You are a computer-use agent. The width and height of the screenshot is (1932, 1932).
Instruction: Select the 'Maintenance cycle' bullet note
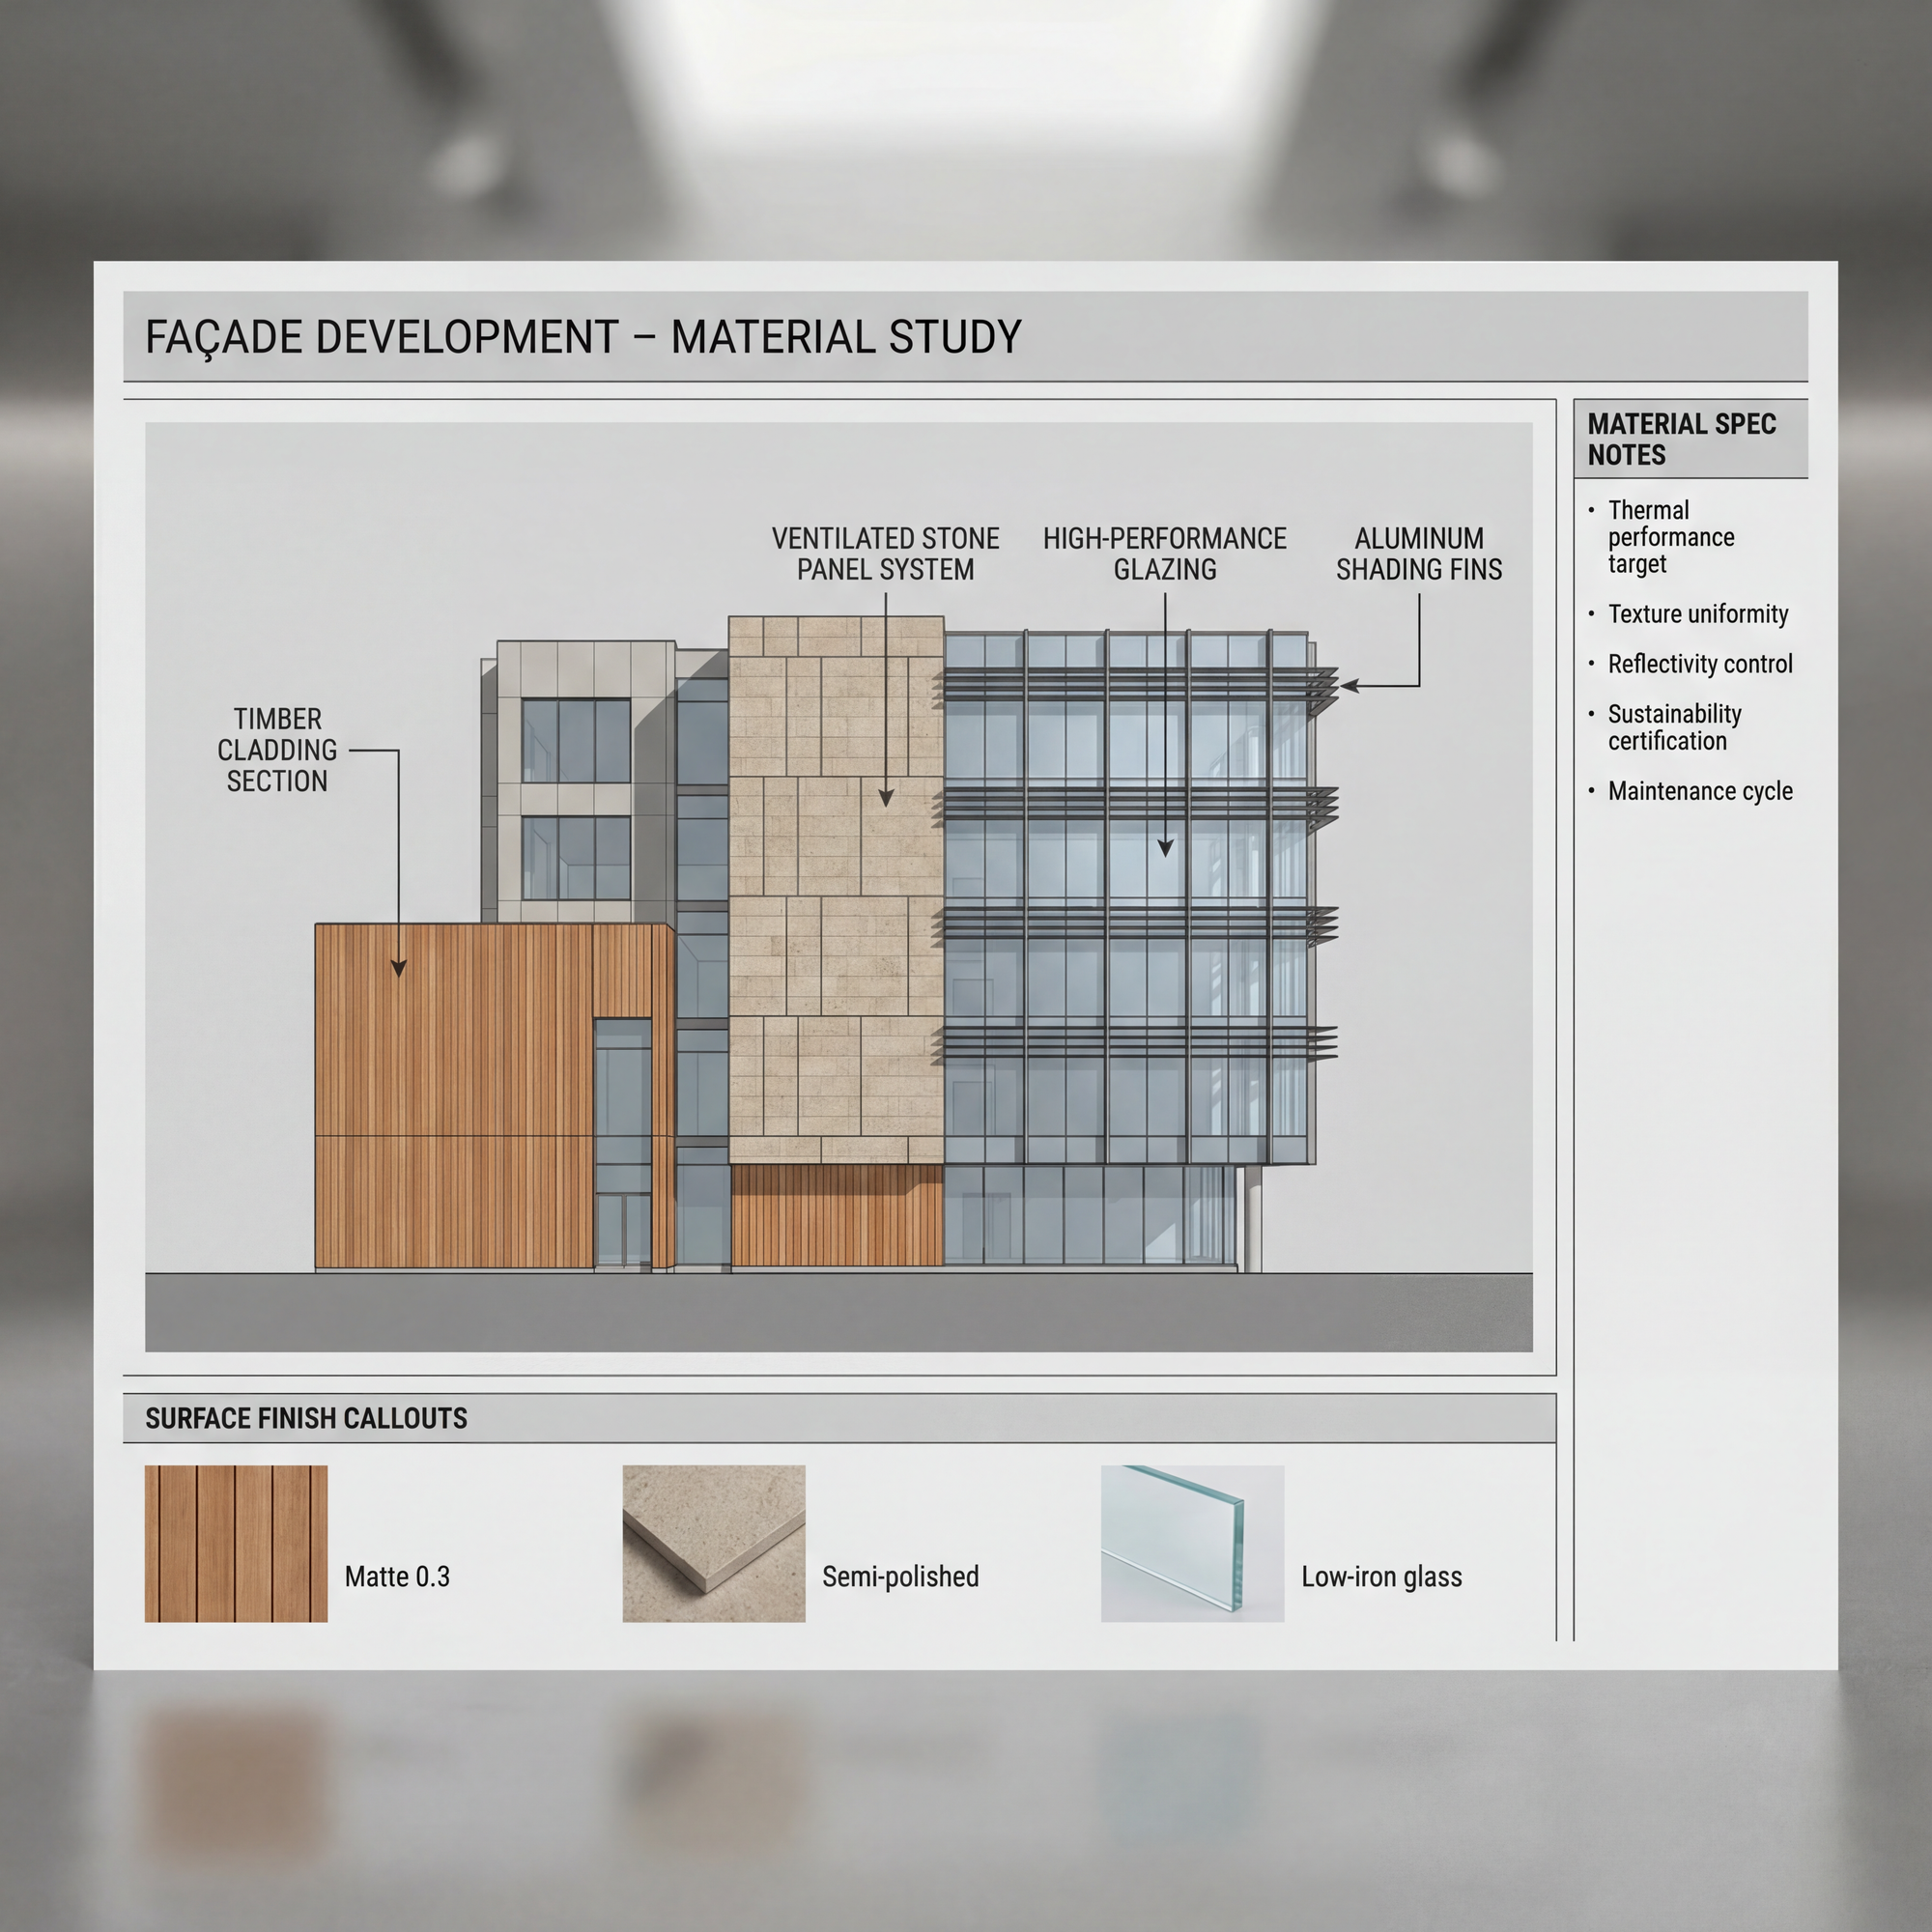point(1699,791)
